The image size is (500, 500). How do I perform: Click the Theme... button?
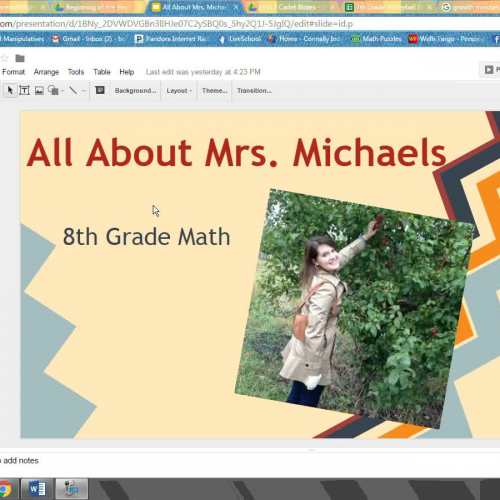tap(214, 91)
